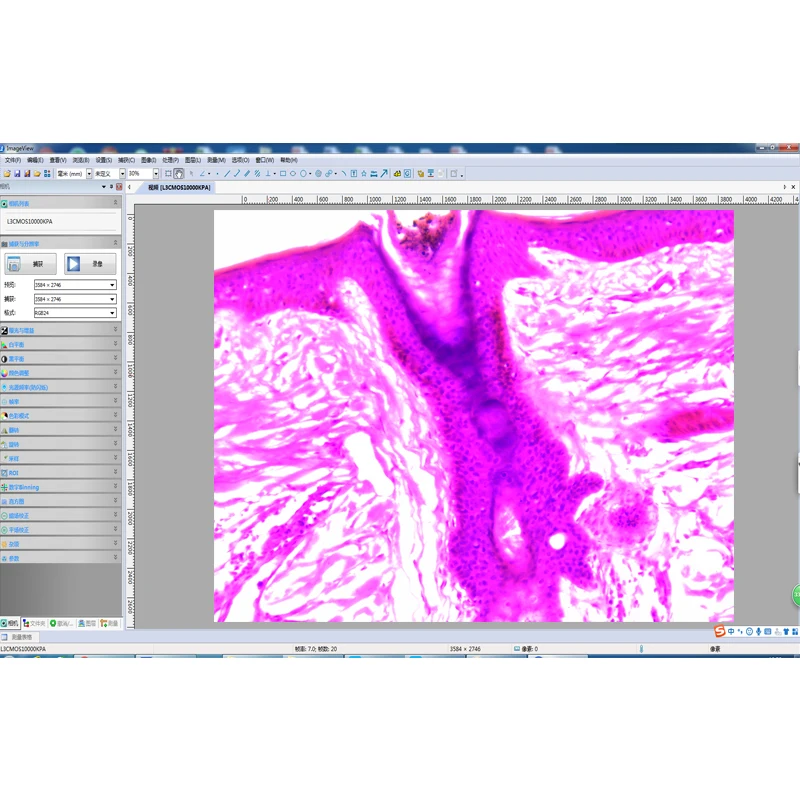Click the marquee selection tool icon
800x800 pixels.
pos(168,173)
